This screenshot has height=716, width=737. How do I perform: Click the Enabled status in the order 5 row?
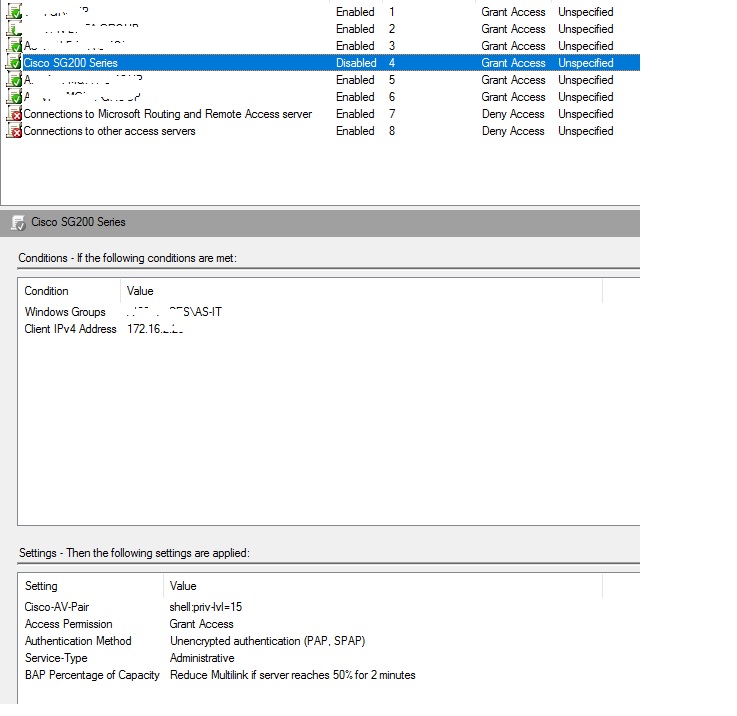(355, 80)
